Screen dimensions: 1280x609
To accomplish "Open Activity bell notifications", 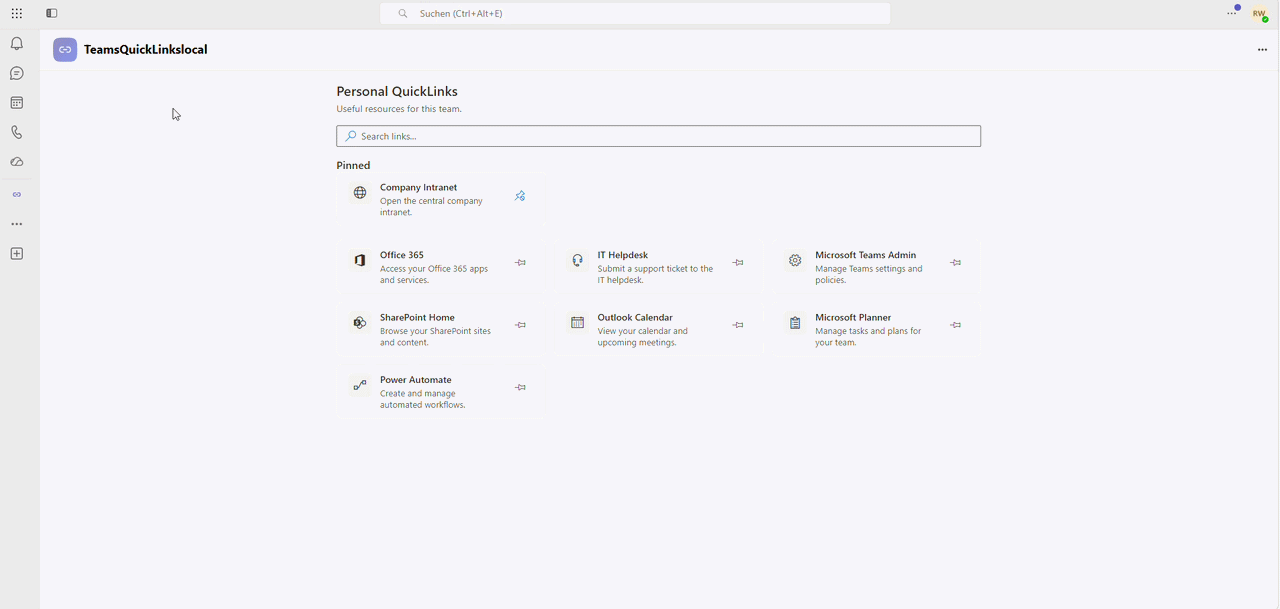I will tap(17, 44).
